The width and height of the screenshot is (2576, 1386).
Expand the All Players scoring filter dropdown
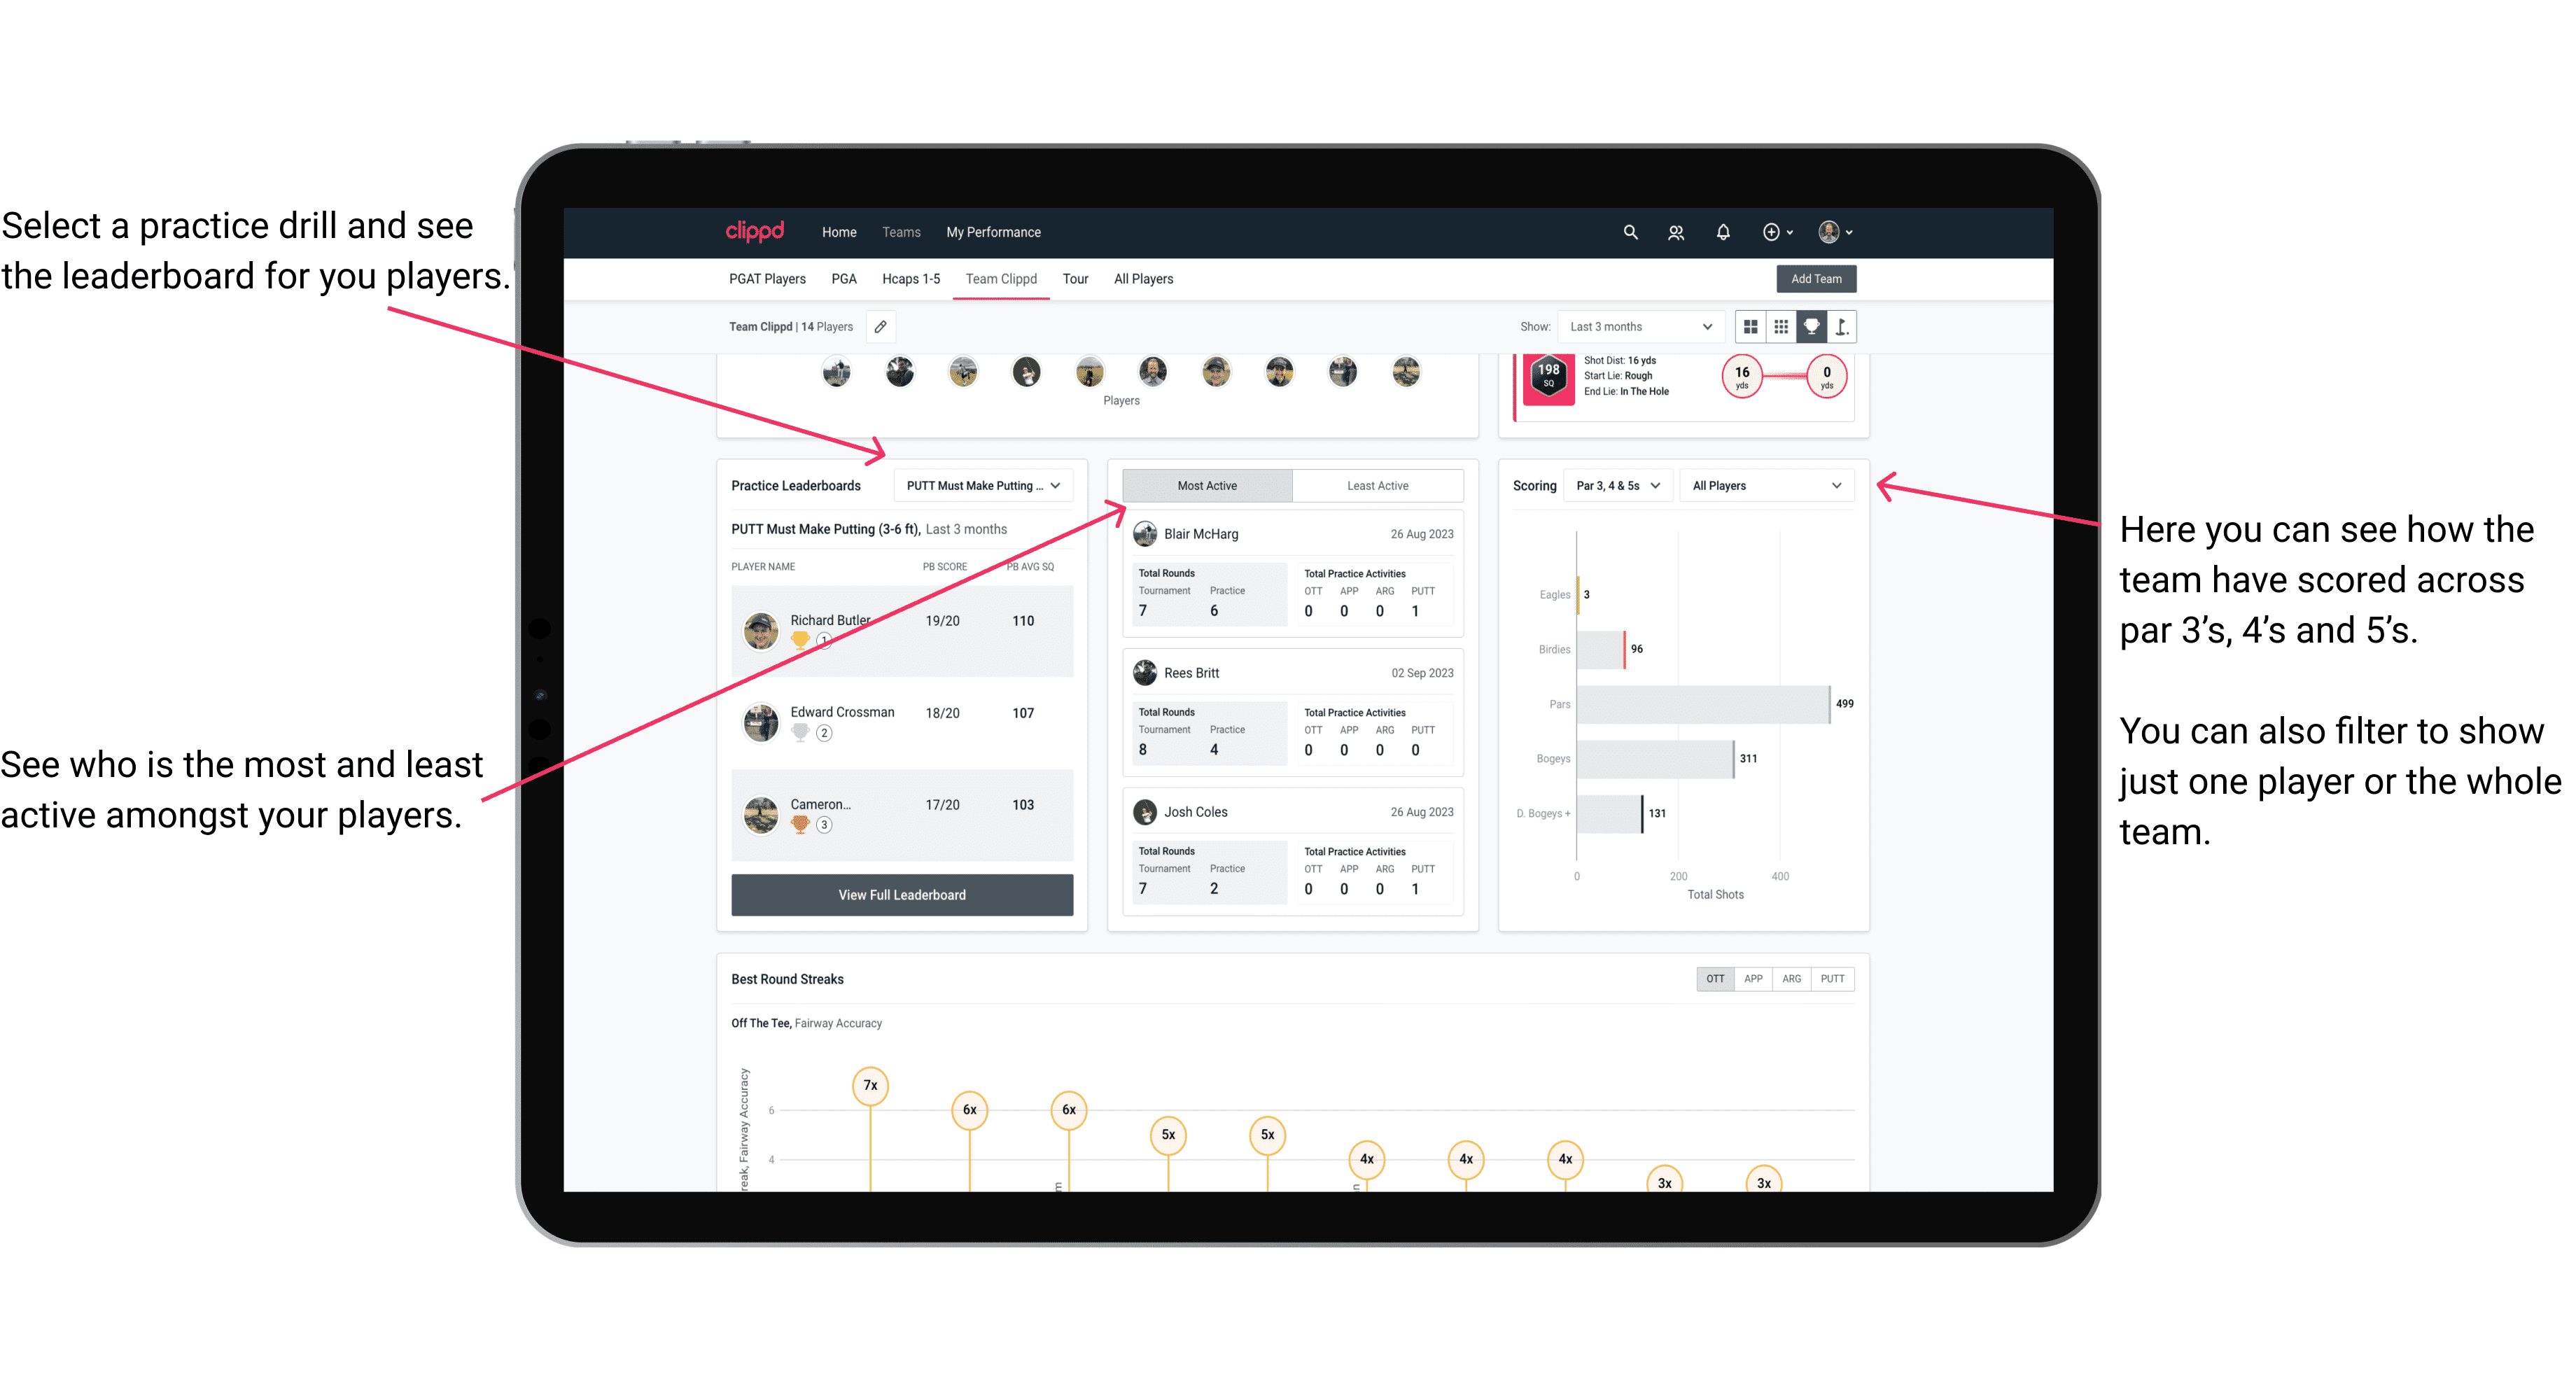pos(1776,485)
